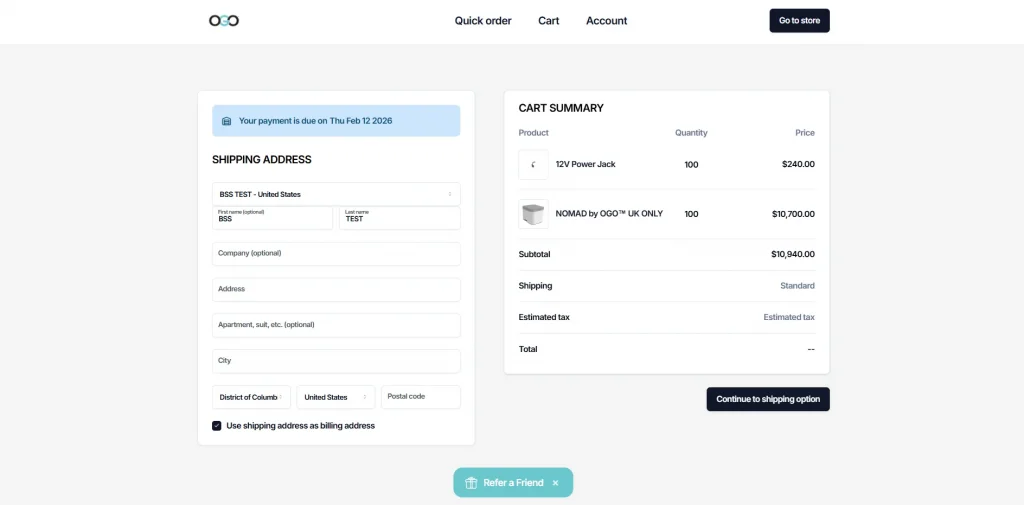Open the Quick order menu item

483,21
